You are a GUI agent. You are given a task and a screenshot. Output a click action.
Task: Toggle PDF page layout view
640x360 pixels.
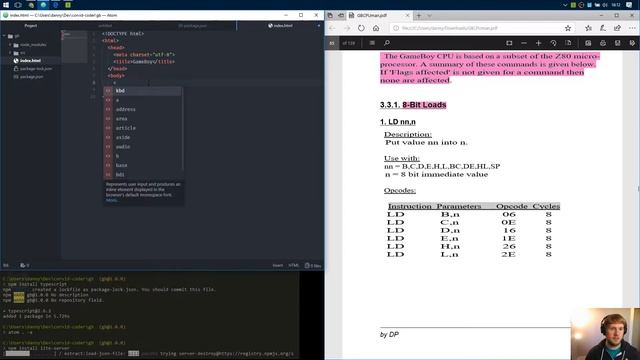tap(568, 43)
